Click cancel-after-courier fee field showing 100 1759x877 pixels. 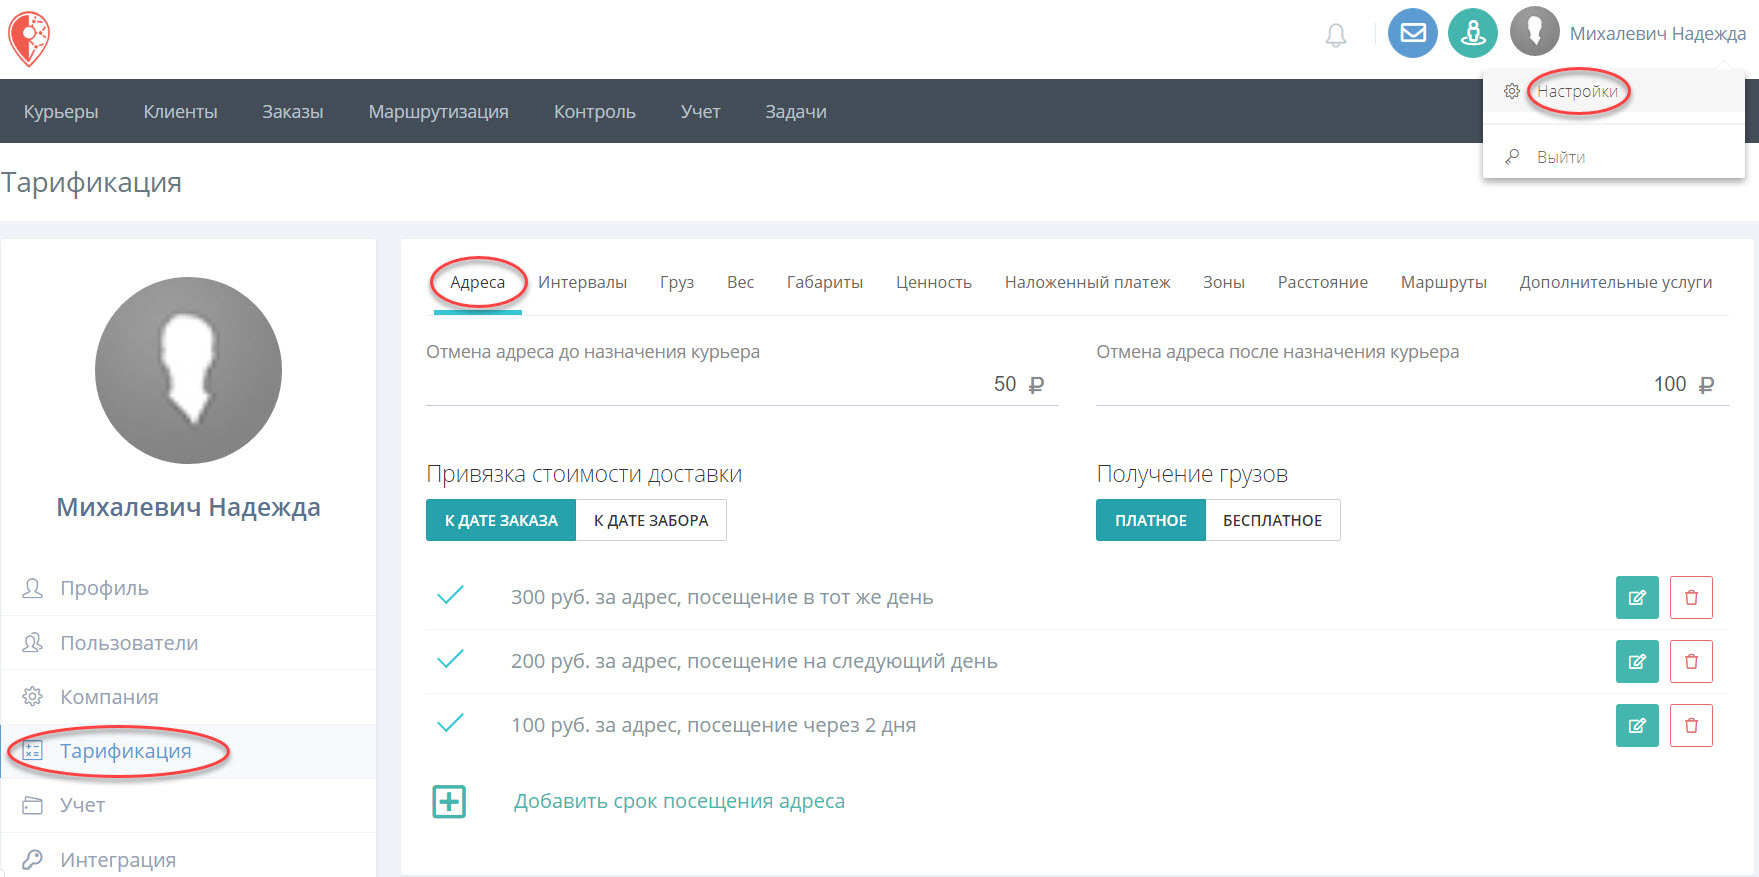1412,384
